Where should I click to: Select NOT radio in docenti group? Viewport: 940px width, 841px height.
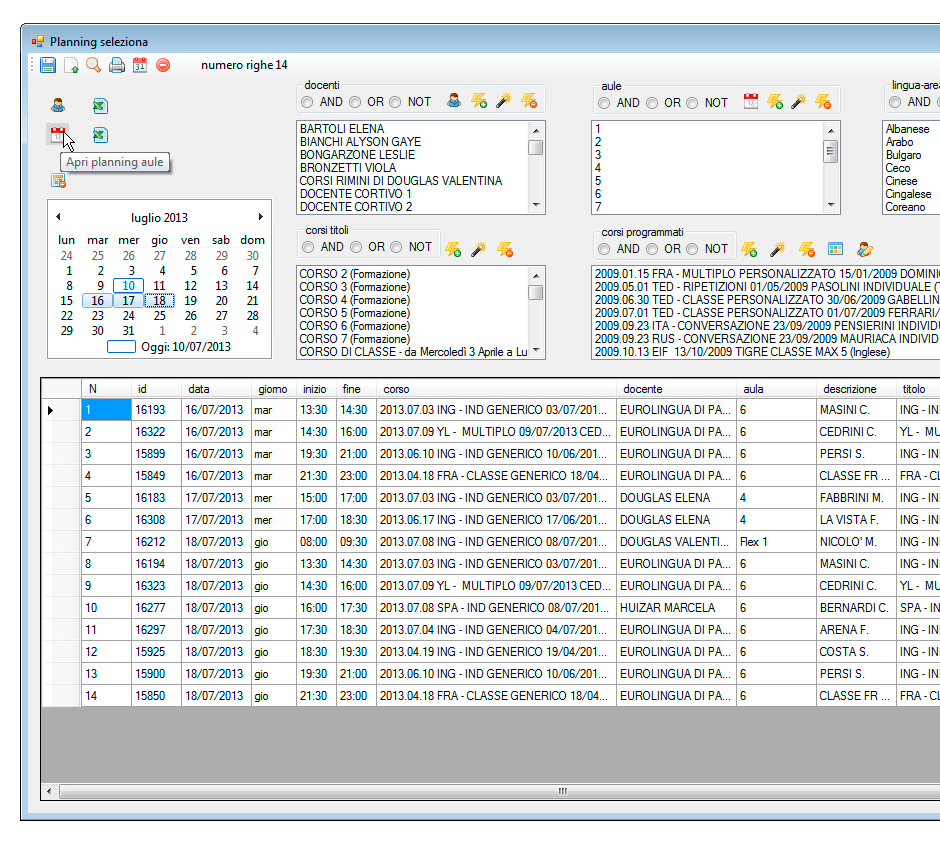(x=395, y=102)
